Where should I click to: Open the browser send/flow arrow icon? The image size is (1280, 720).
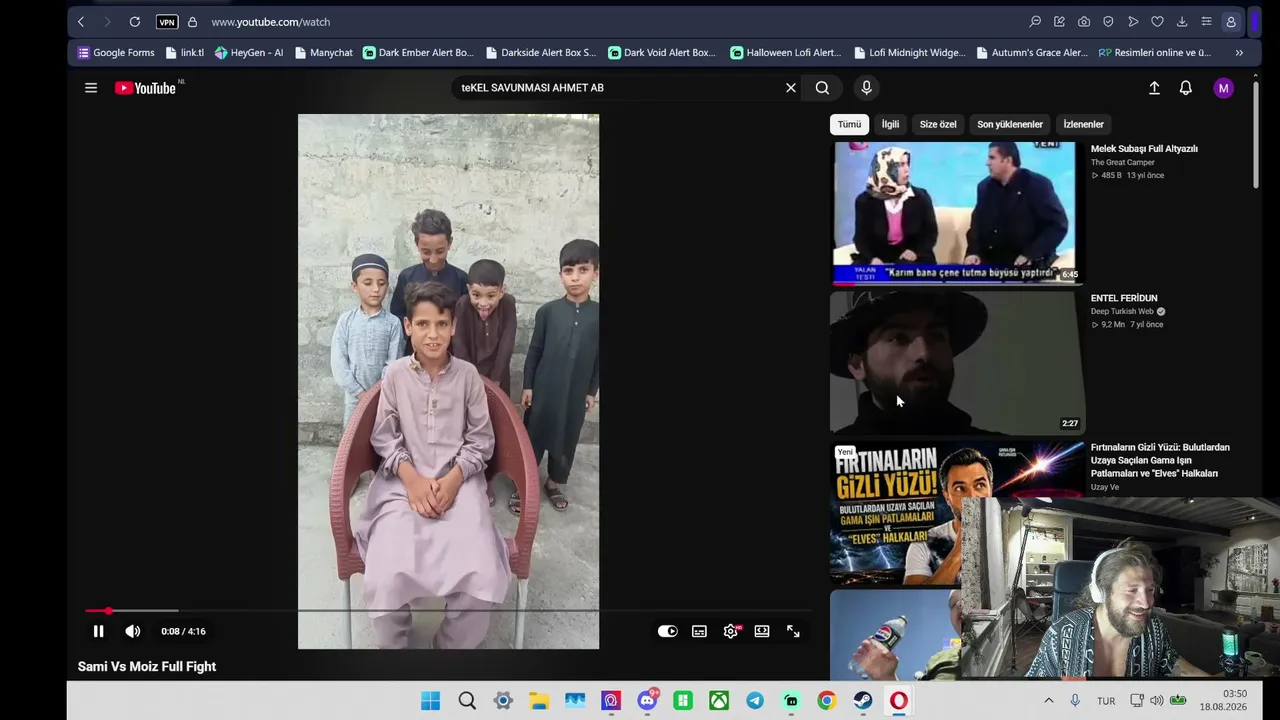click(x=1133, y=22)
